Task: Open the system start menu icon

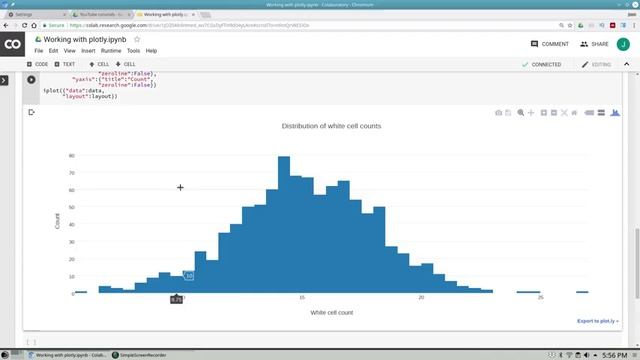Action: [x=4, y=355]
